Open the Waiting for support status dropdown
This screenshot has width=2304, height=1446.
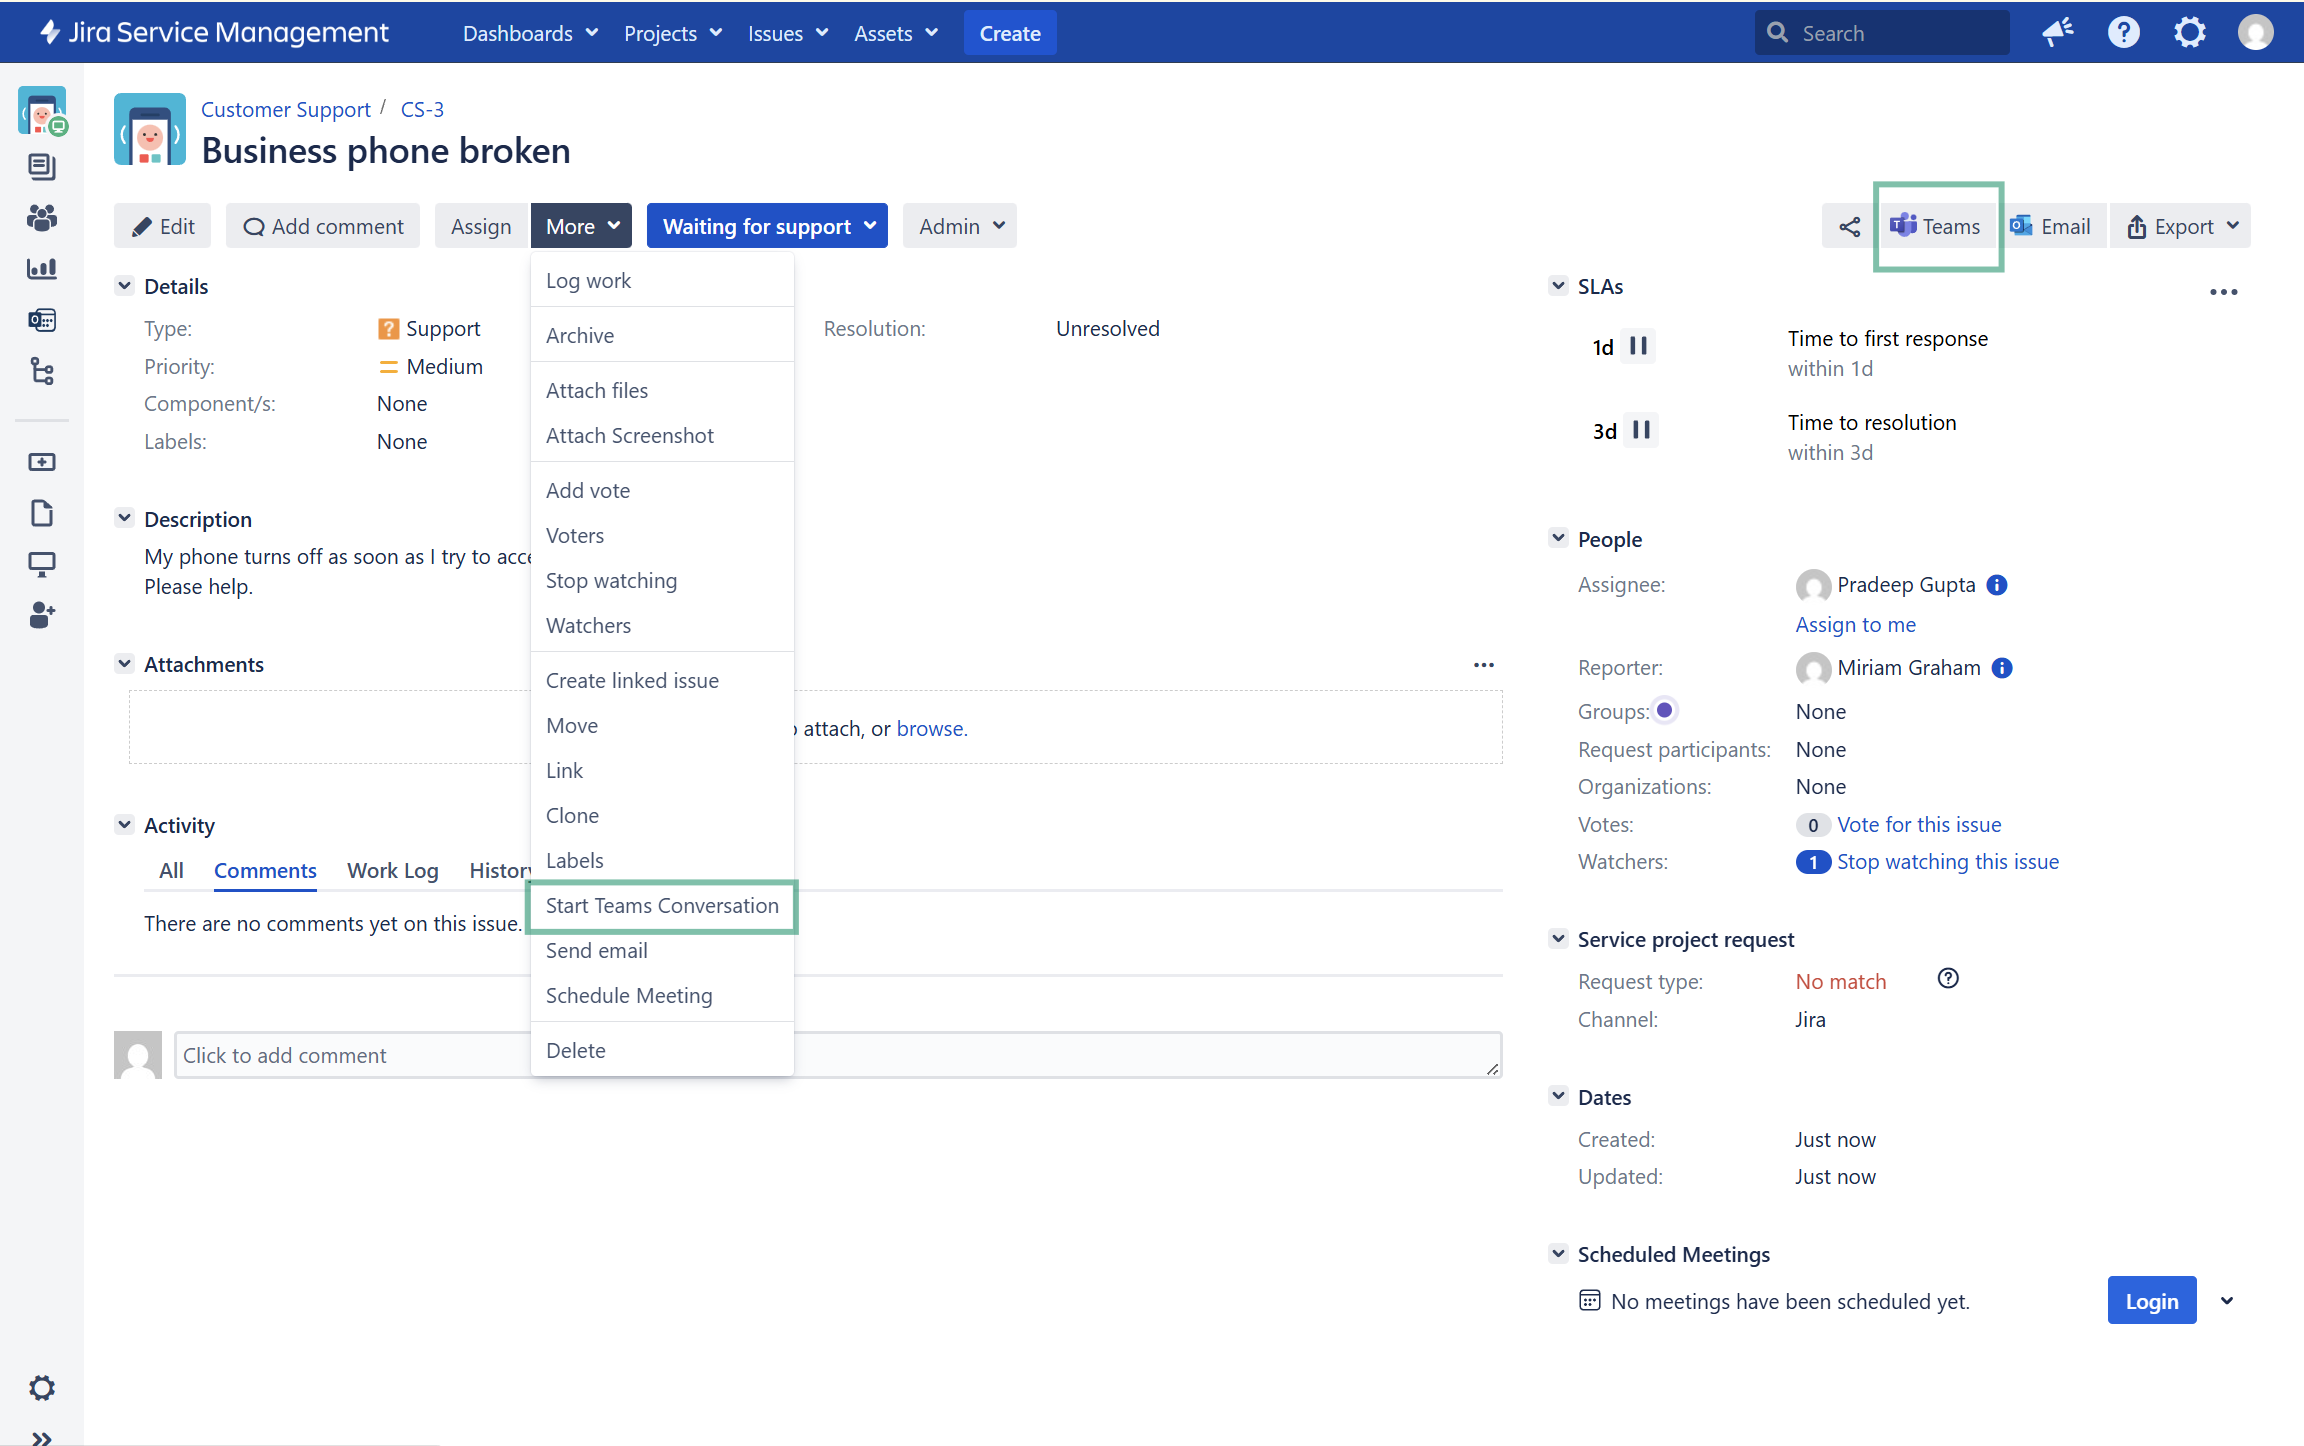767,227
